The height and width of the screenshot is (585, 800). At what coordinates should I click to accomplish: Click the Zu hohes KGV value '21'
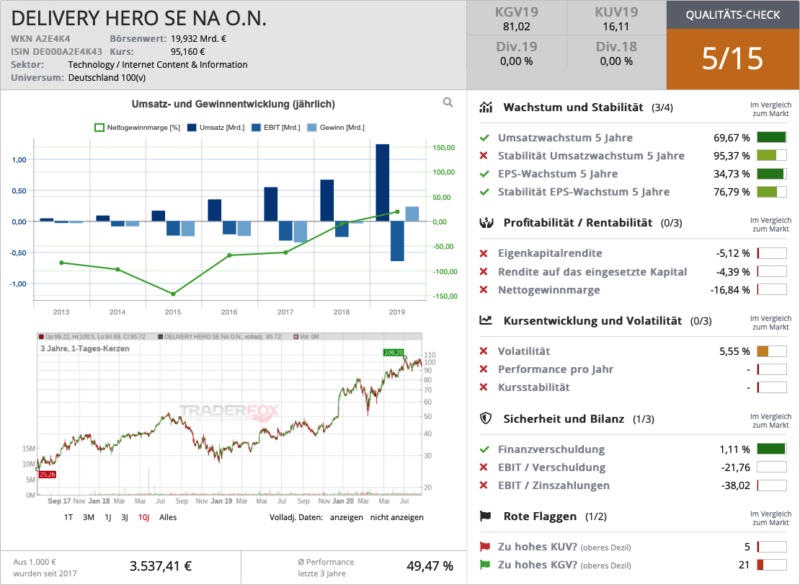tap(744, 565)
